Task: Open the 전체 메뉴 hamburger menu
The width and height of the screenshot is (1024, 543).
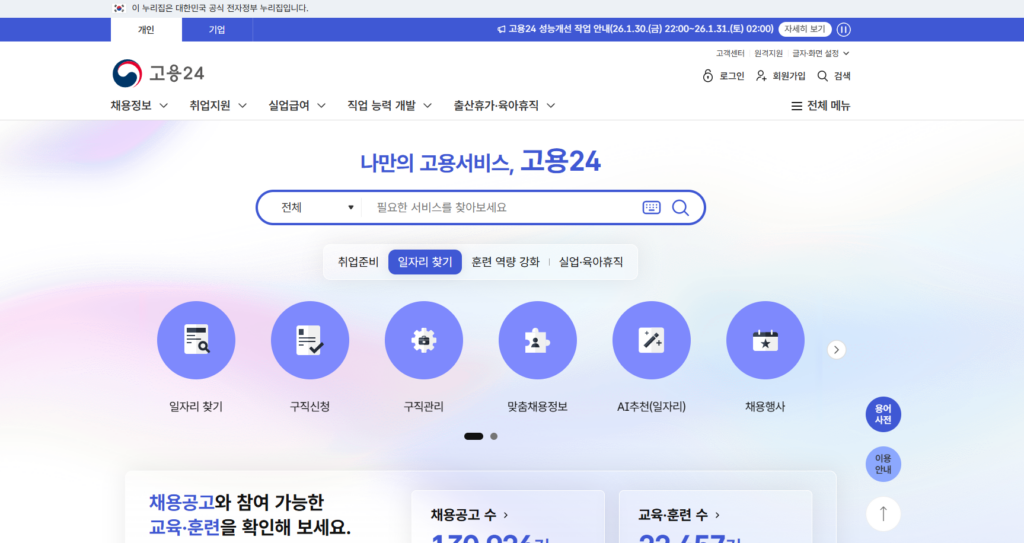Action: (820, 106)
